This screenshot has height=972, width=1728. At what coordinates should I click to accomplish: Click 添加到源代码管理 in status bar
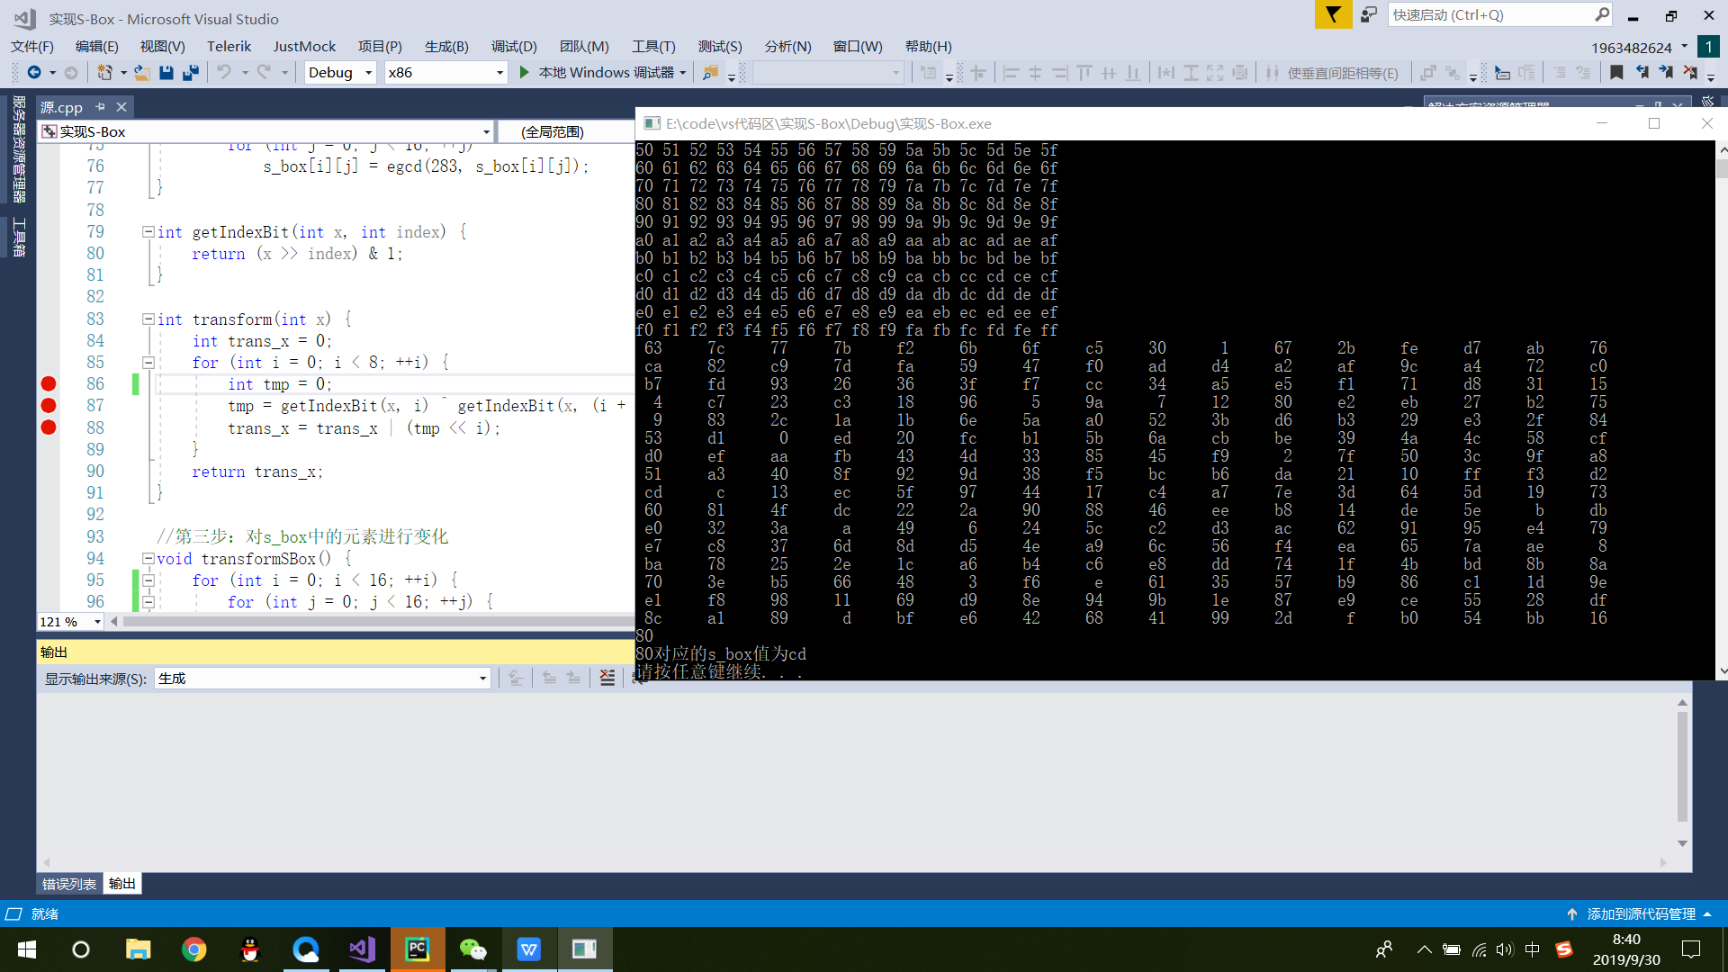(1640, 914)
